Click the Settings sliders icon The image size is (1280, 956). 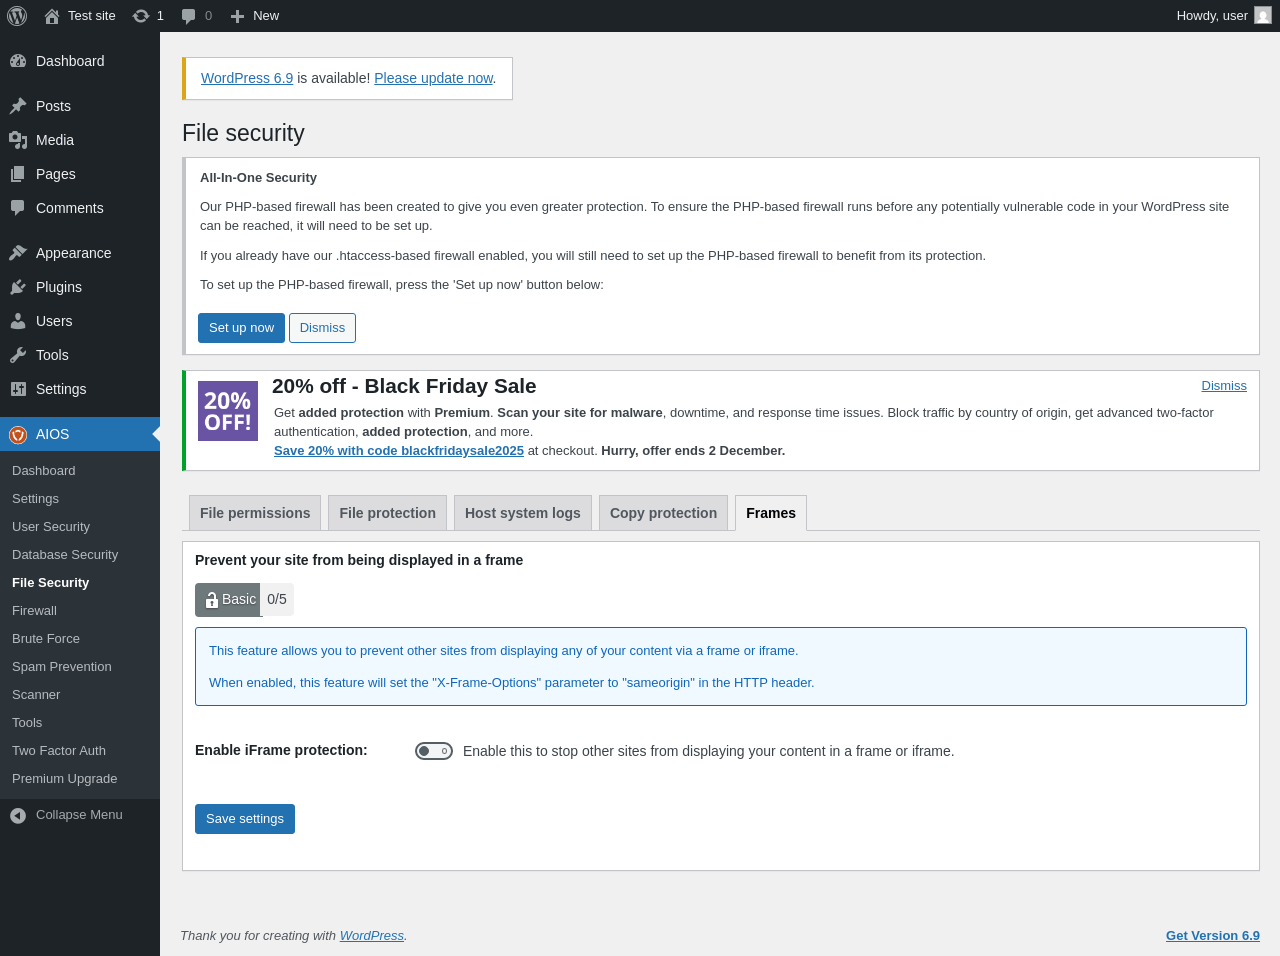18,389
